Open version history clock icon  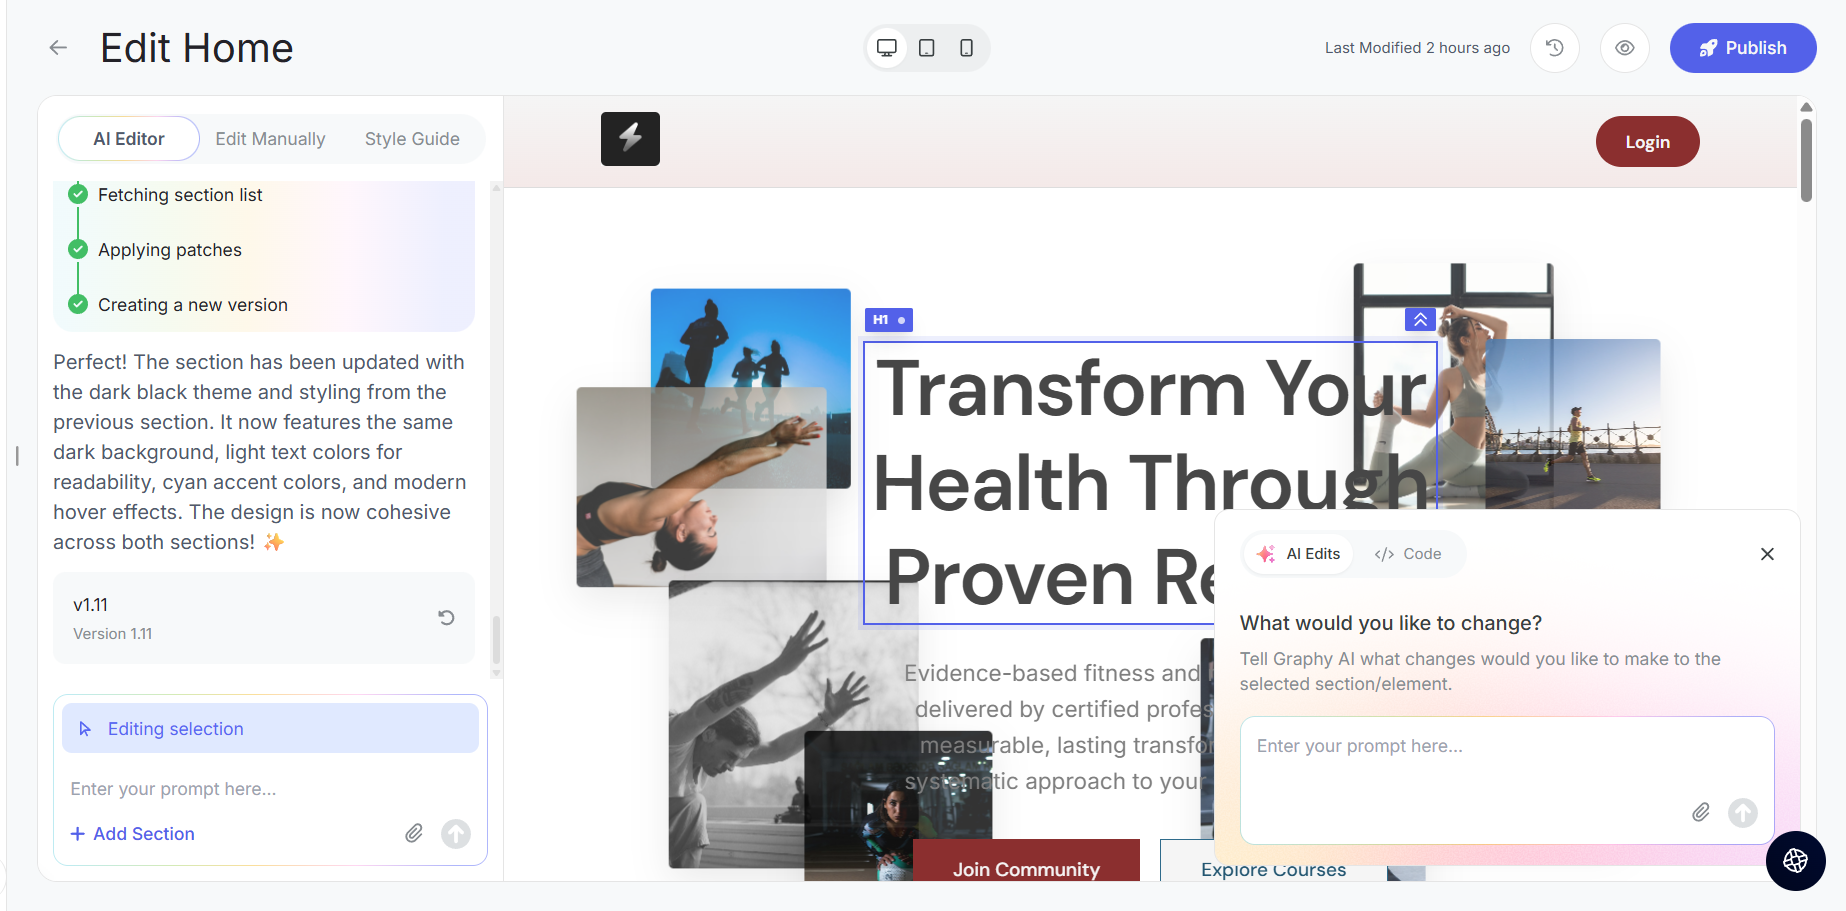pos(1555,48)
